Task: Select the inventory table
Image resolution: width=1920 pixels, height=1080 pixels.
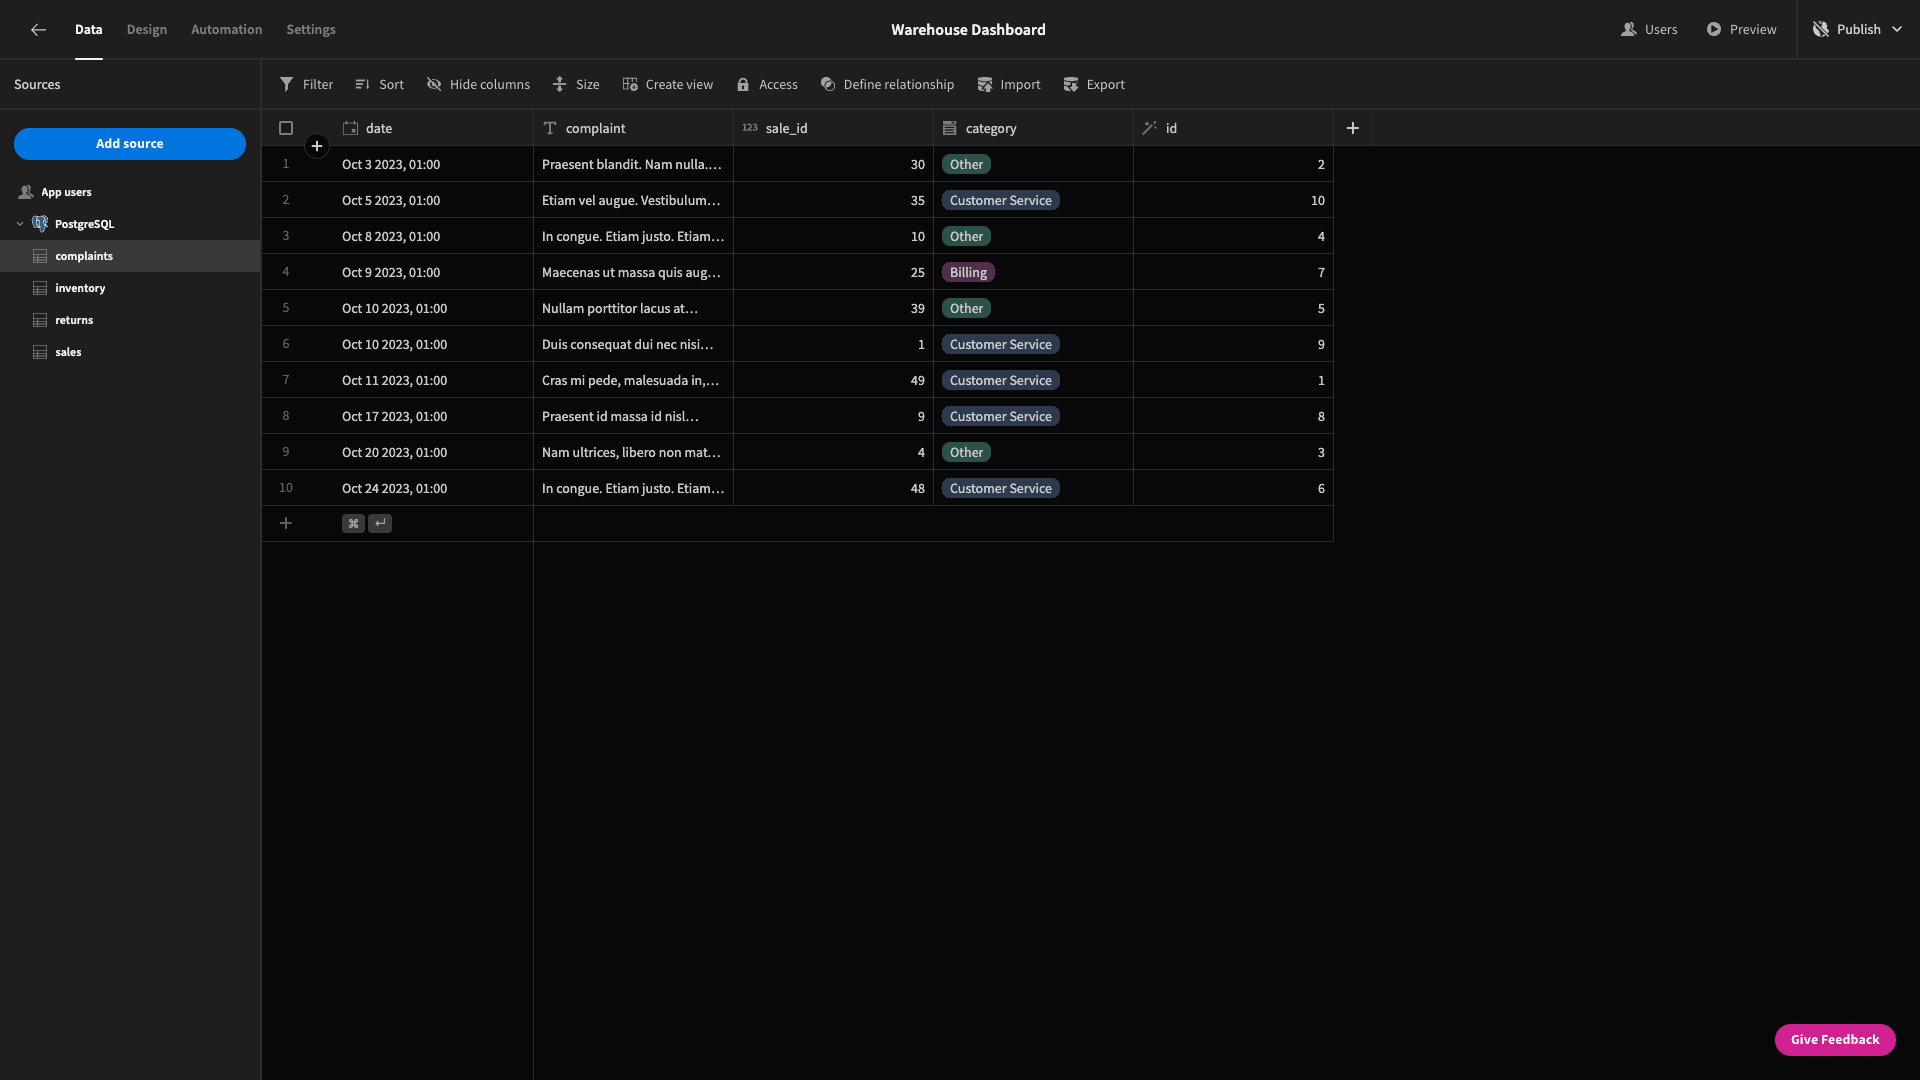Action: coord(130,288)
